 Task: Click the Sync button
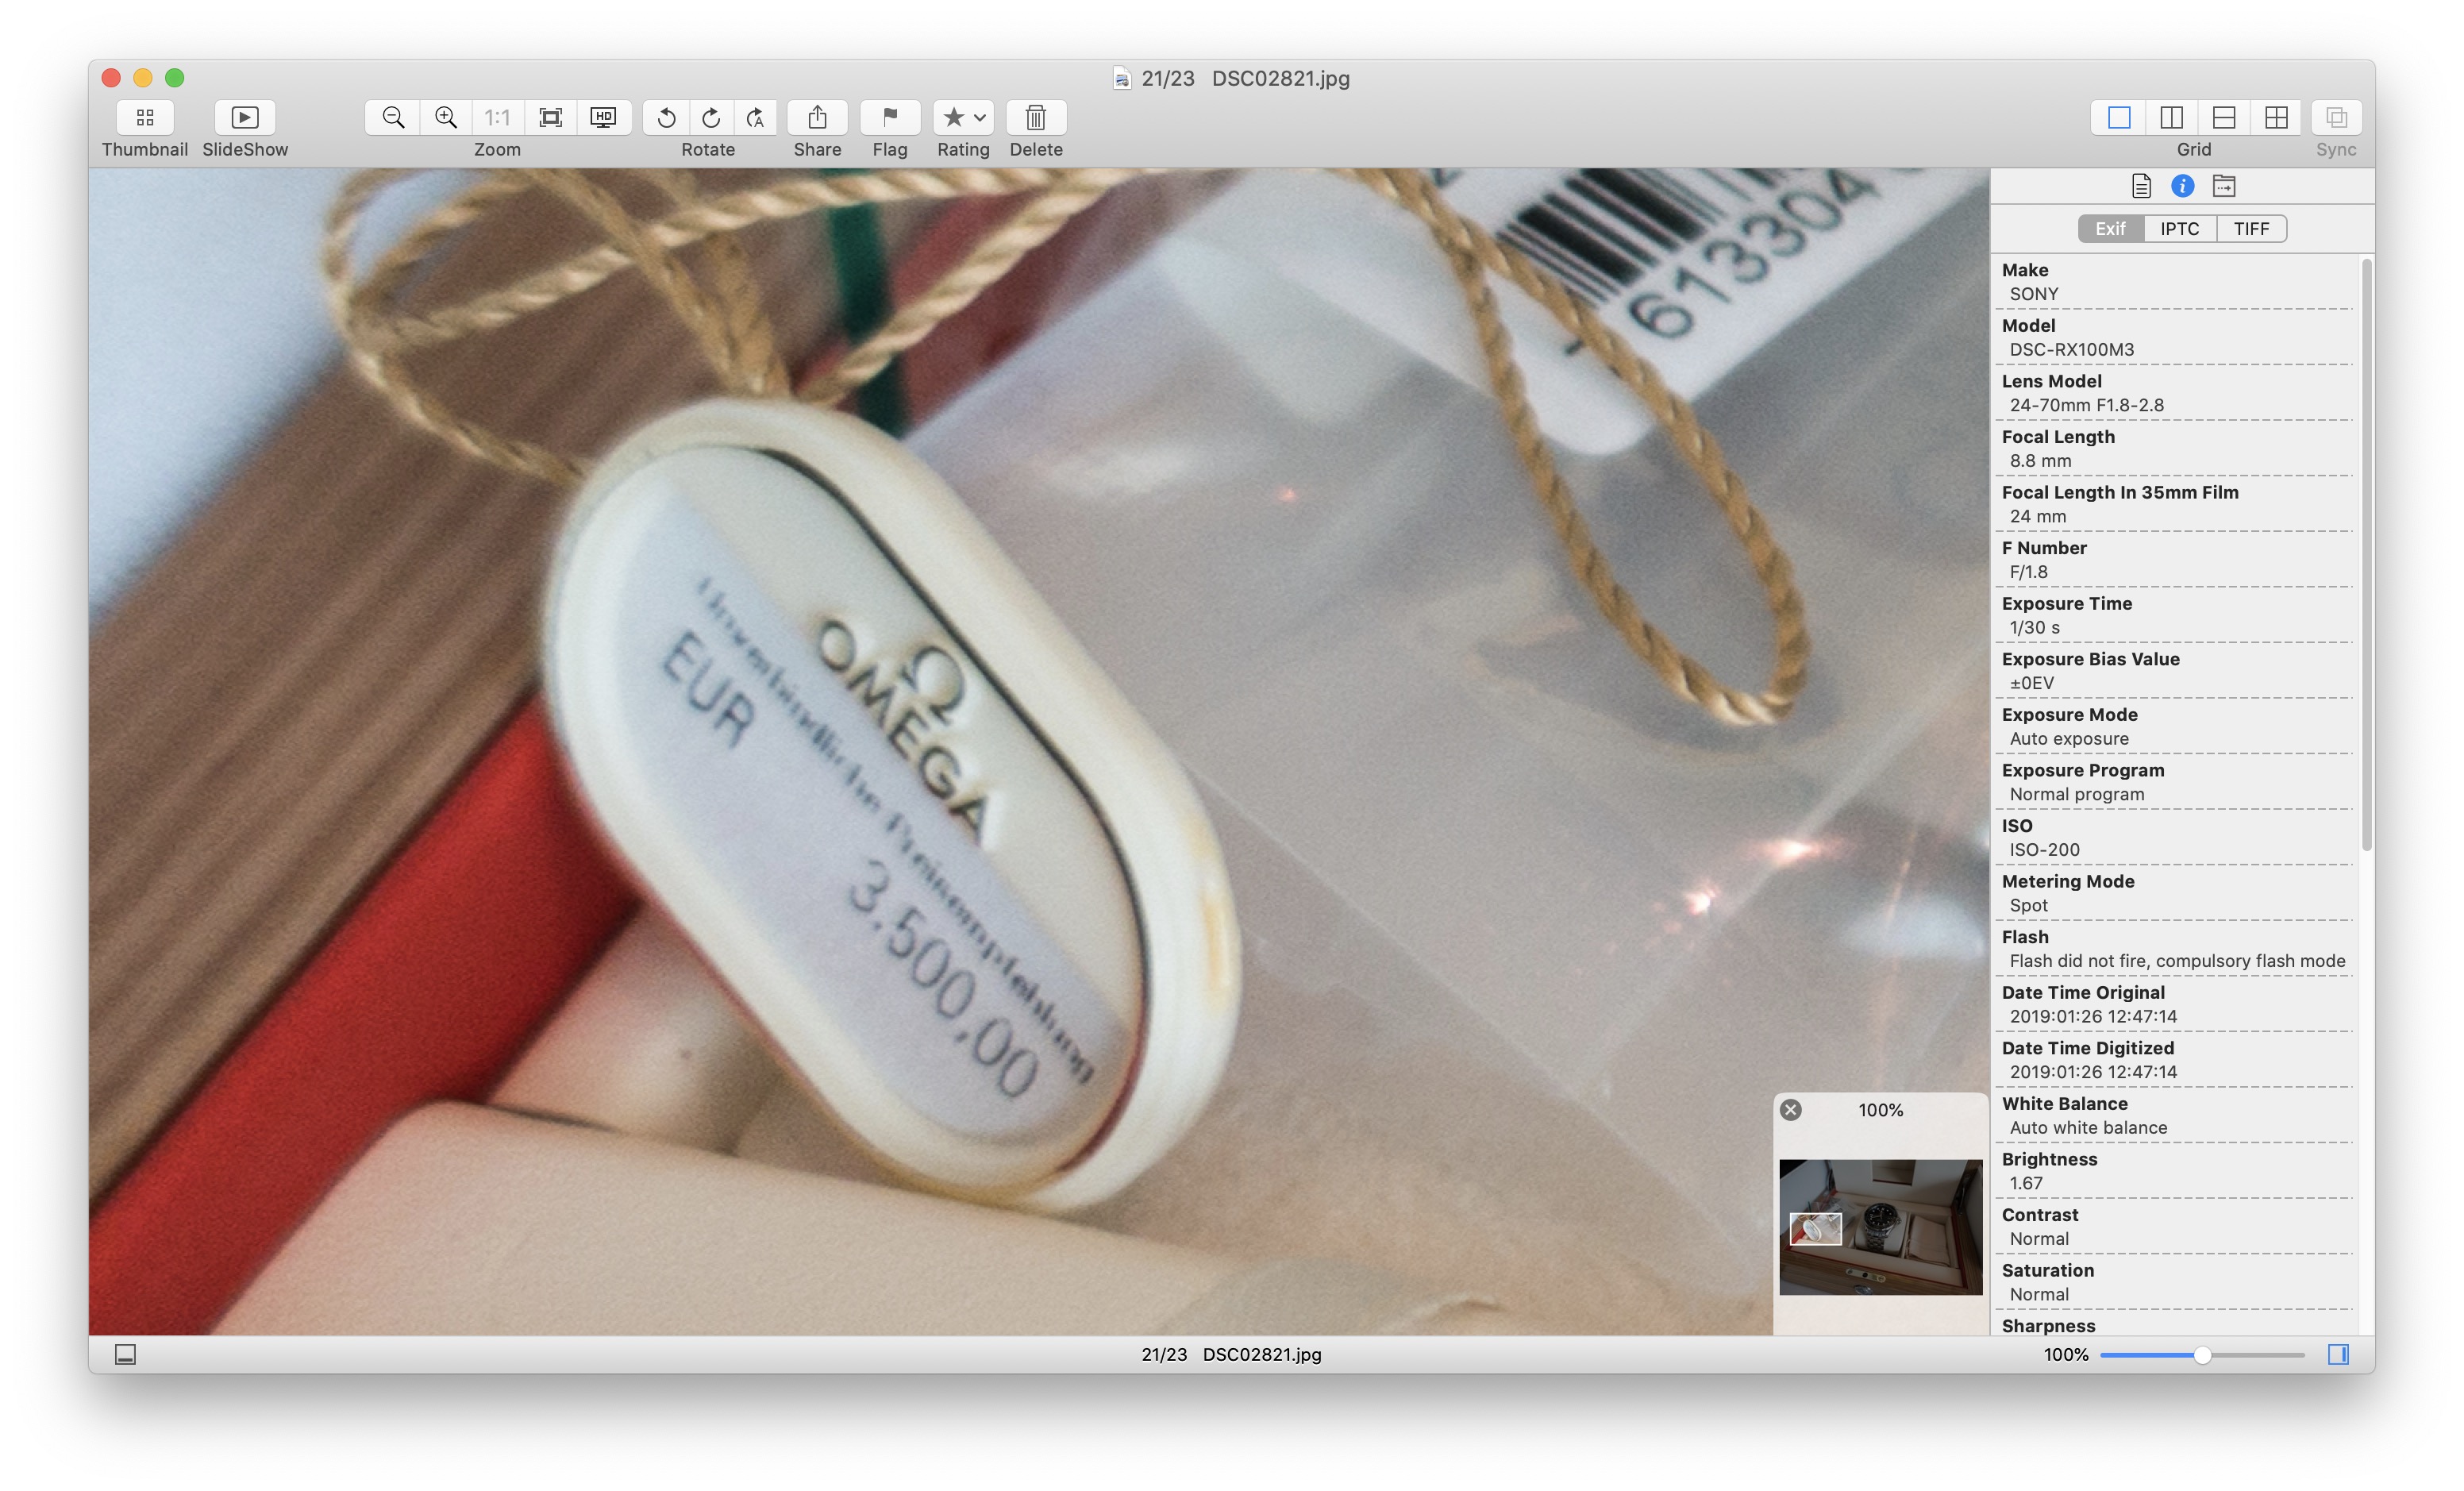[x=2337, y=118]
